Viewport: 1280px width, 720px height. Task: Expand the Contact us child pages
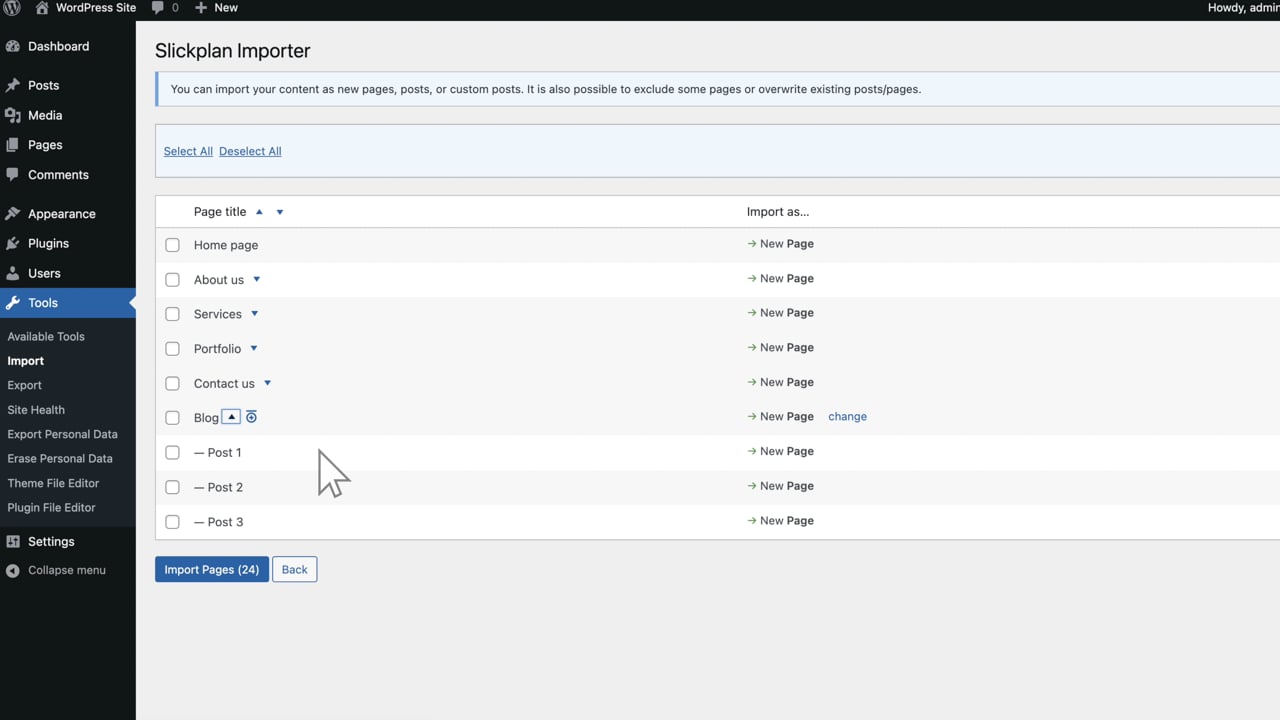pos(268,383)
